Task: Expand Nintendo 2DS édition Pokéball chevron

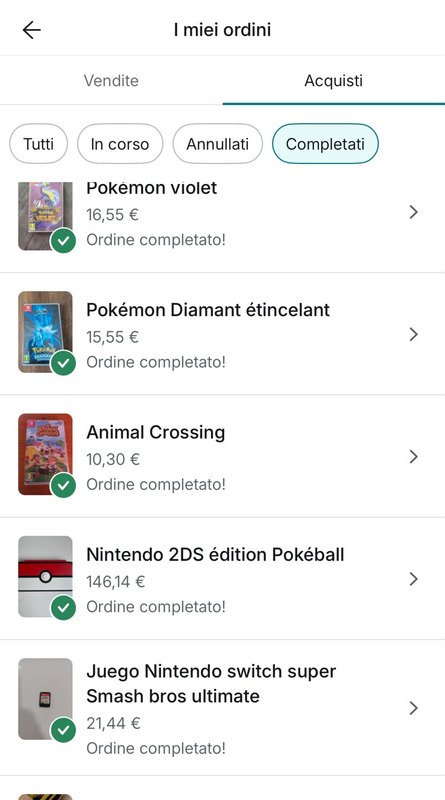Action: (x=414, y=579)
